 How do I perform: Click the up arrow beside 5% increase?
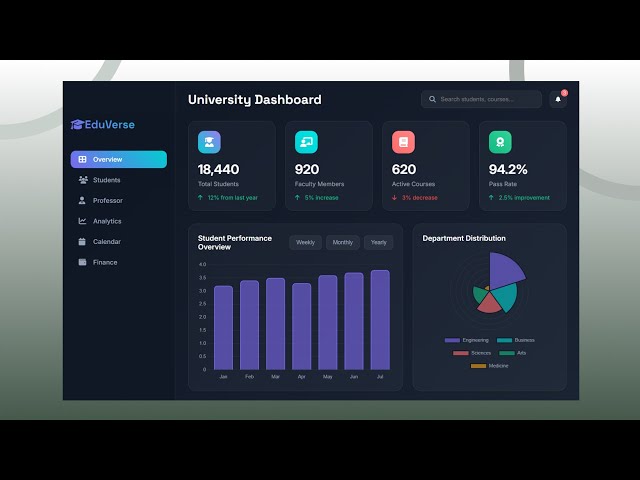[x=298, y=198]
